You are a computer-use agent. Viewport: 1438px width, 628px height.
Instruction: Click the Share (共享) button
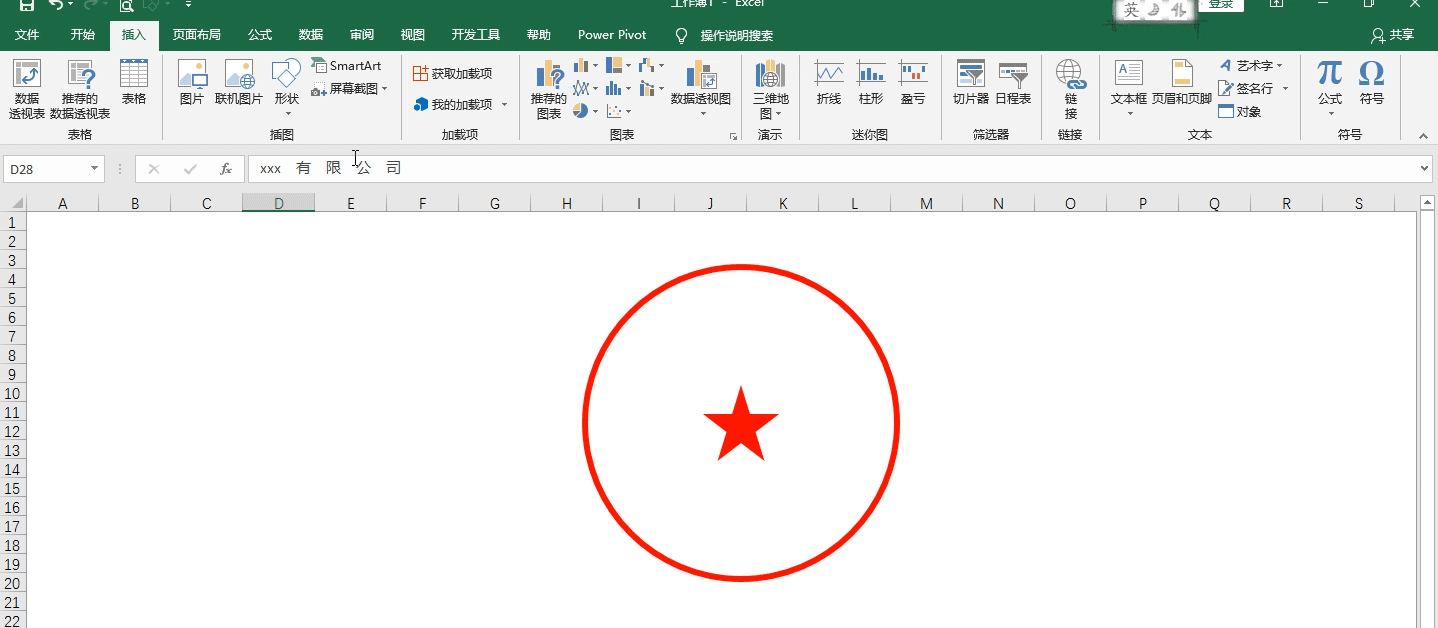pos(1392,35)
